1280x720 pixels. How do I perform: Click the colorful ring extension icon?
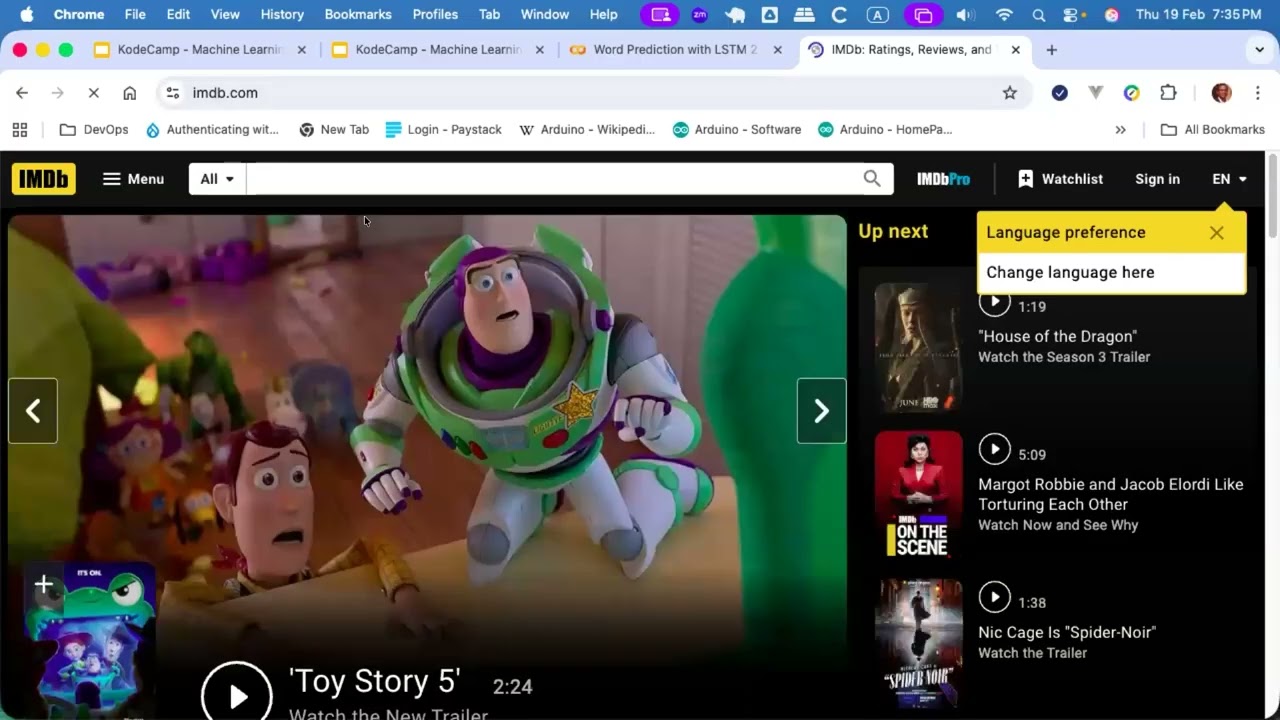(x=1132, y=93)
